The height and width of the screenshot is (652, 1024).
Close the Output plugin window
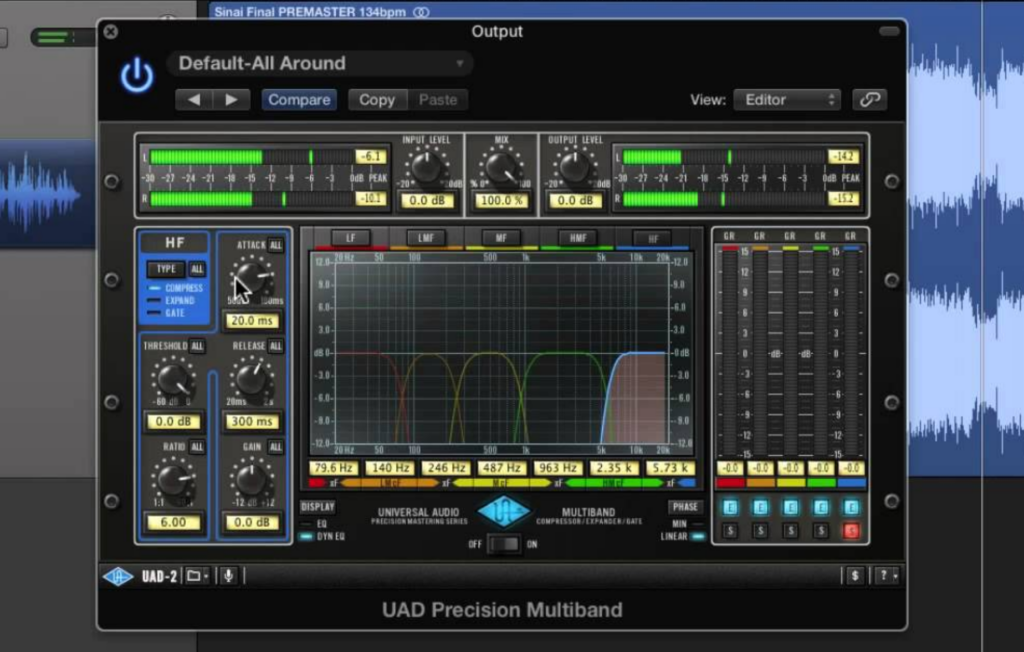[111, 31]
